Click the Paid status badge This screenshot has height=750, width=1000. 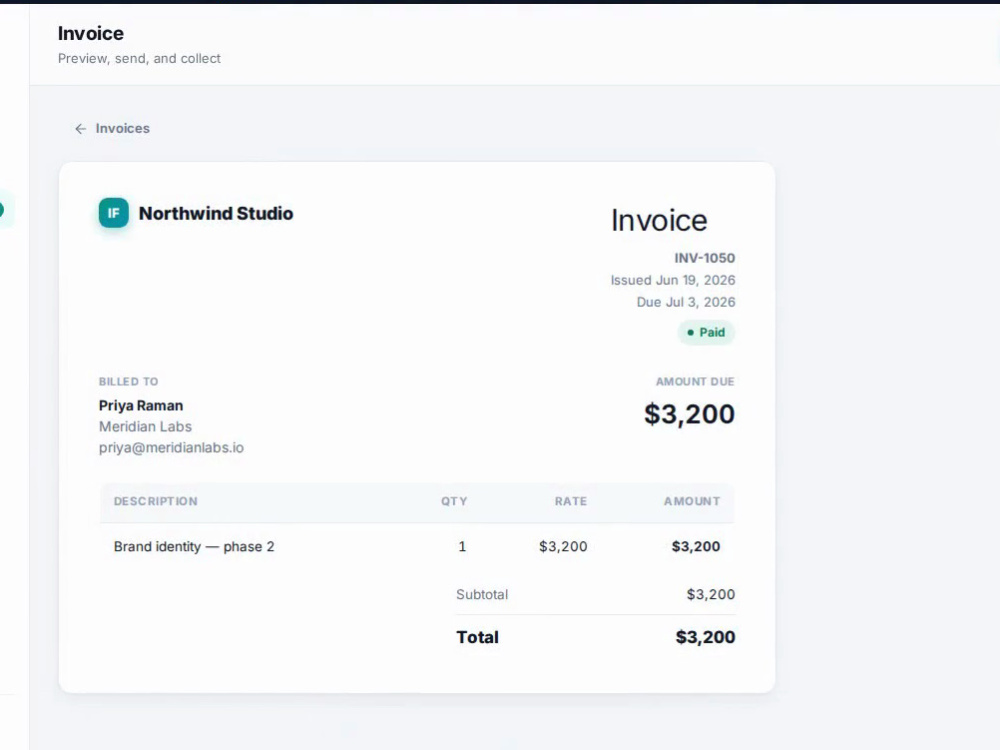click(706, 332)
